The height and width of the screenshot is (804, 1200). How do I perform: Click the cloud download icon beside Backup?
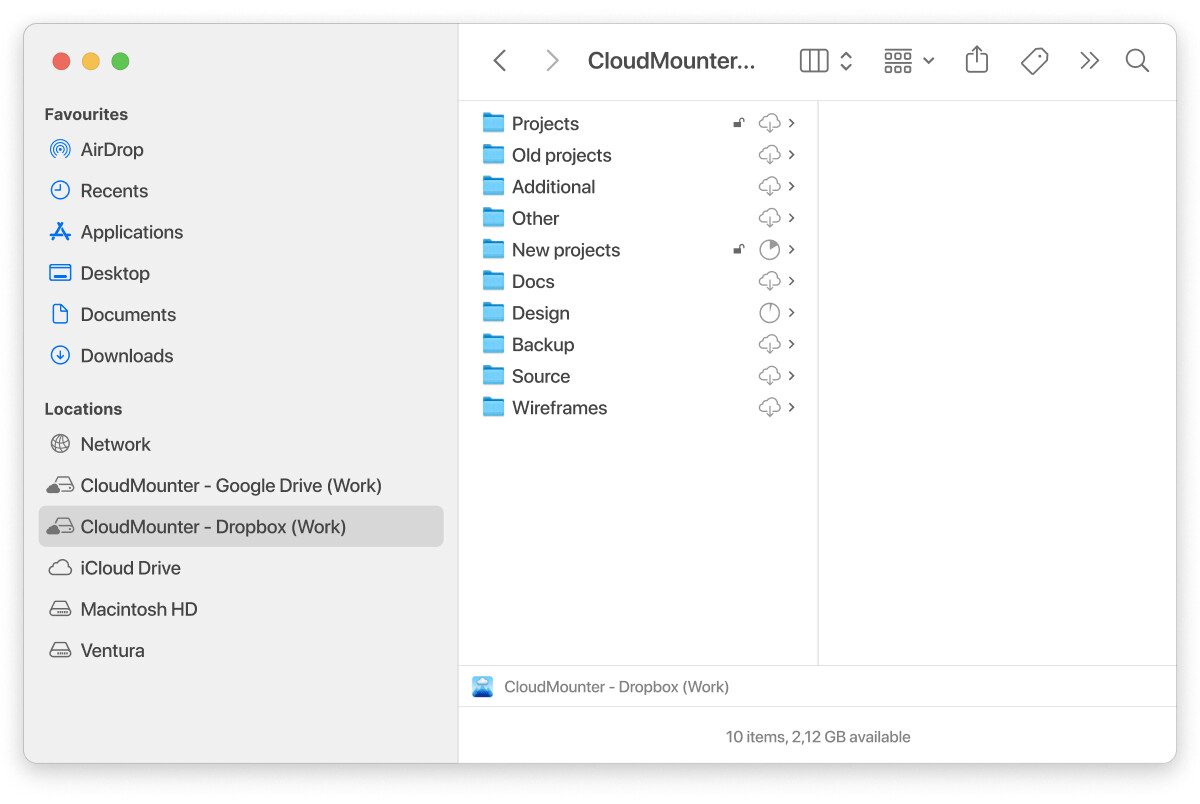[769, 344]
